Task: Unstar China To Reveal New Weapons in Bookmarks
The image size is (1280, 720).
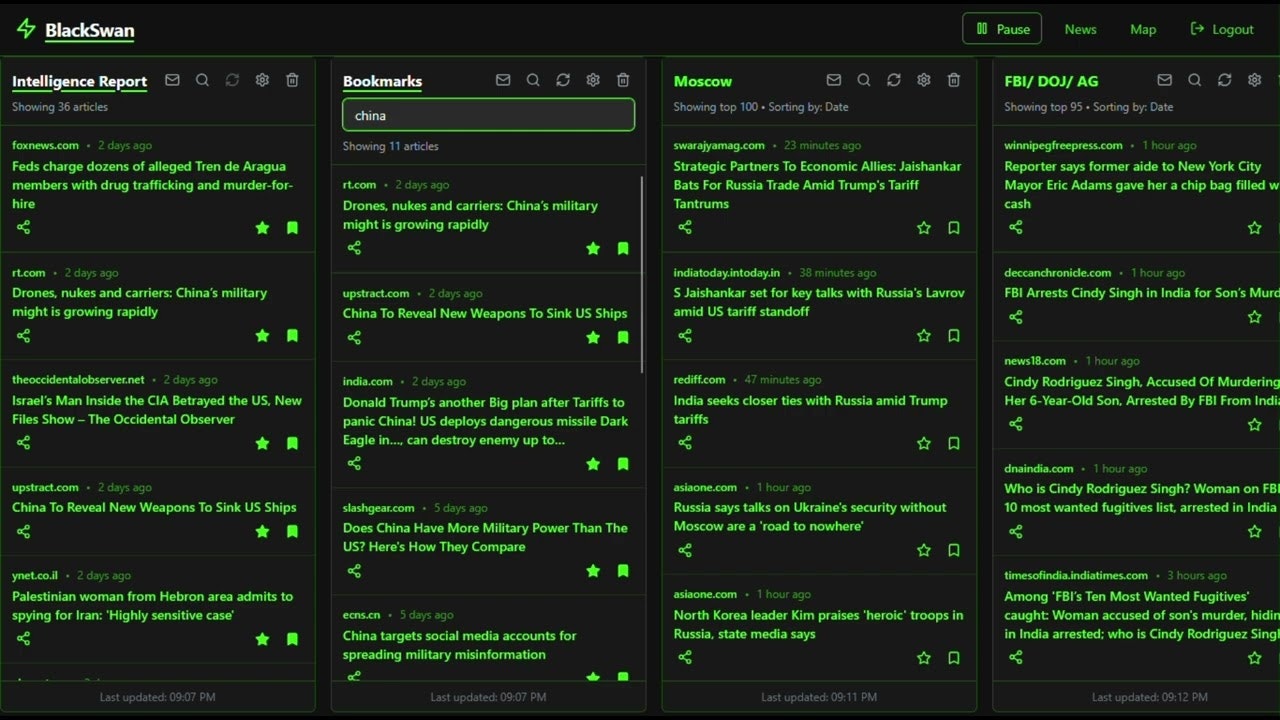Action: tap(593, 337)
